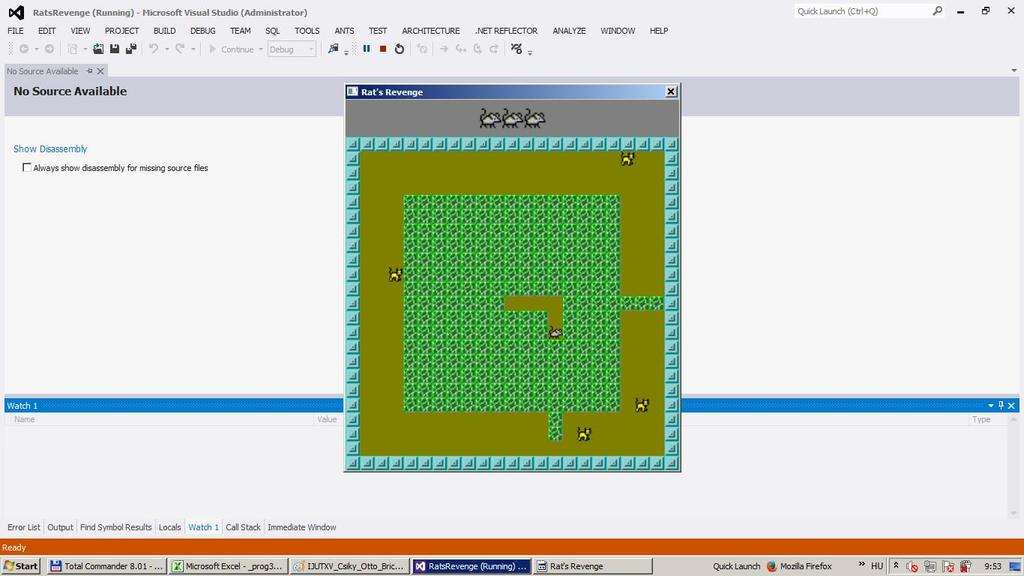This screenshot has height=576, width=1024.
Task: Click the Visual Studio logo icon
Action: [x=16, y=12]
